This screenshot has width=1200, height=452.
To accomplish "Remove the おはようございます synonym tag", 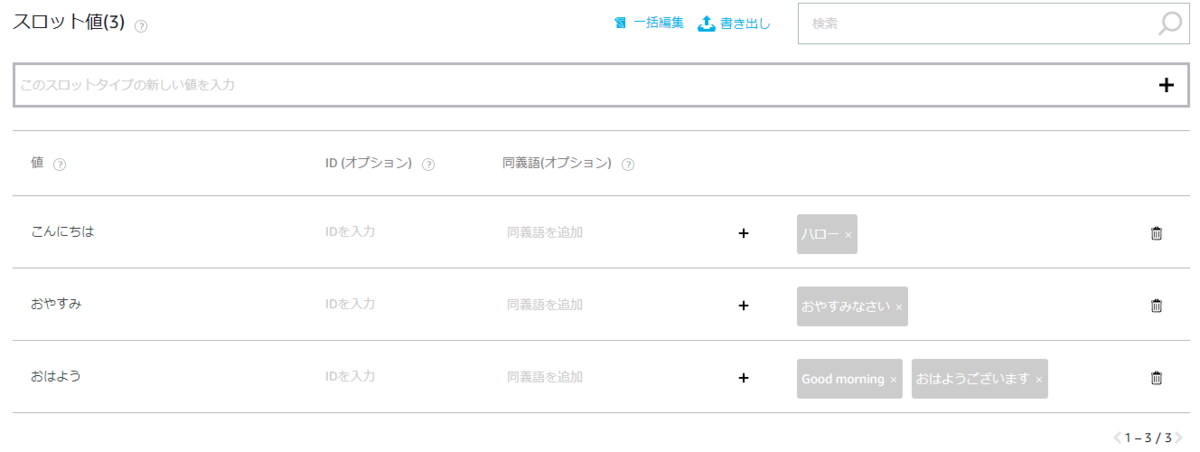I will click(1039, 380).
